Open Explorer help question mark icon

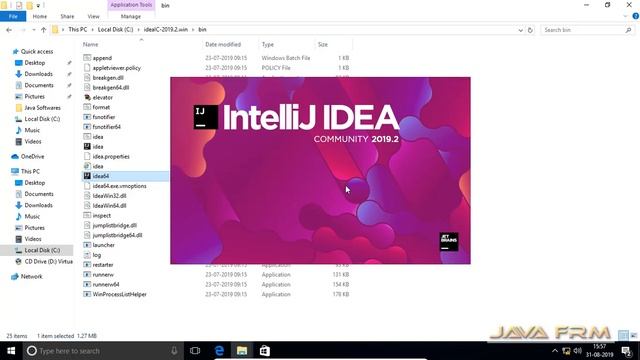point(635,16)
